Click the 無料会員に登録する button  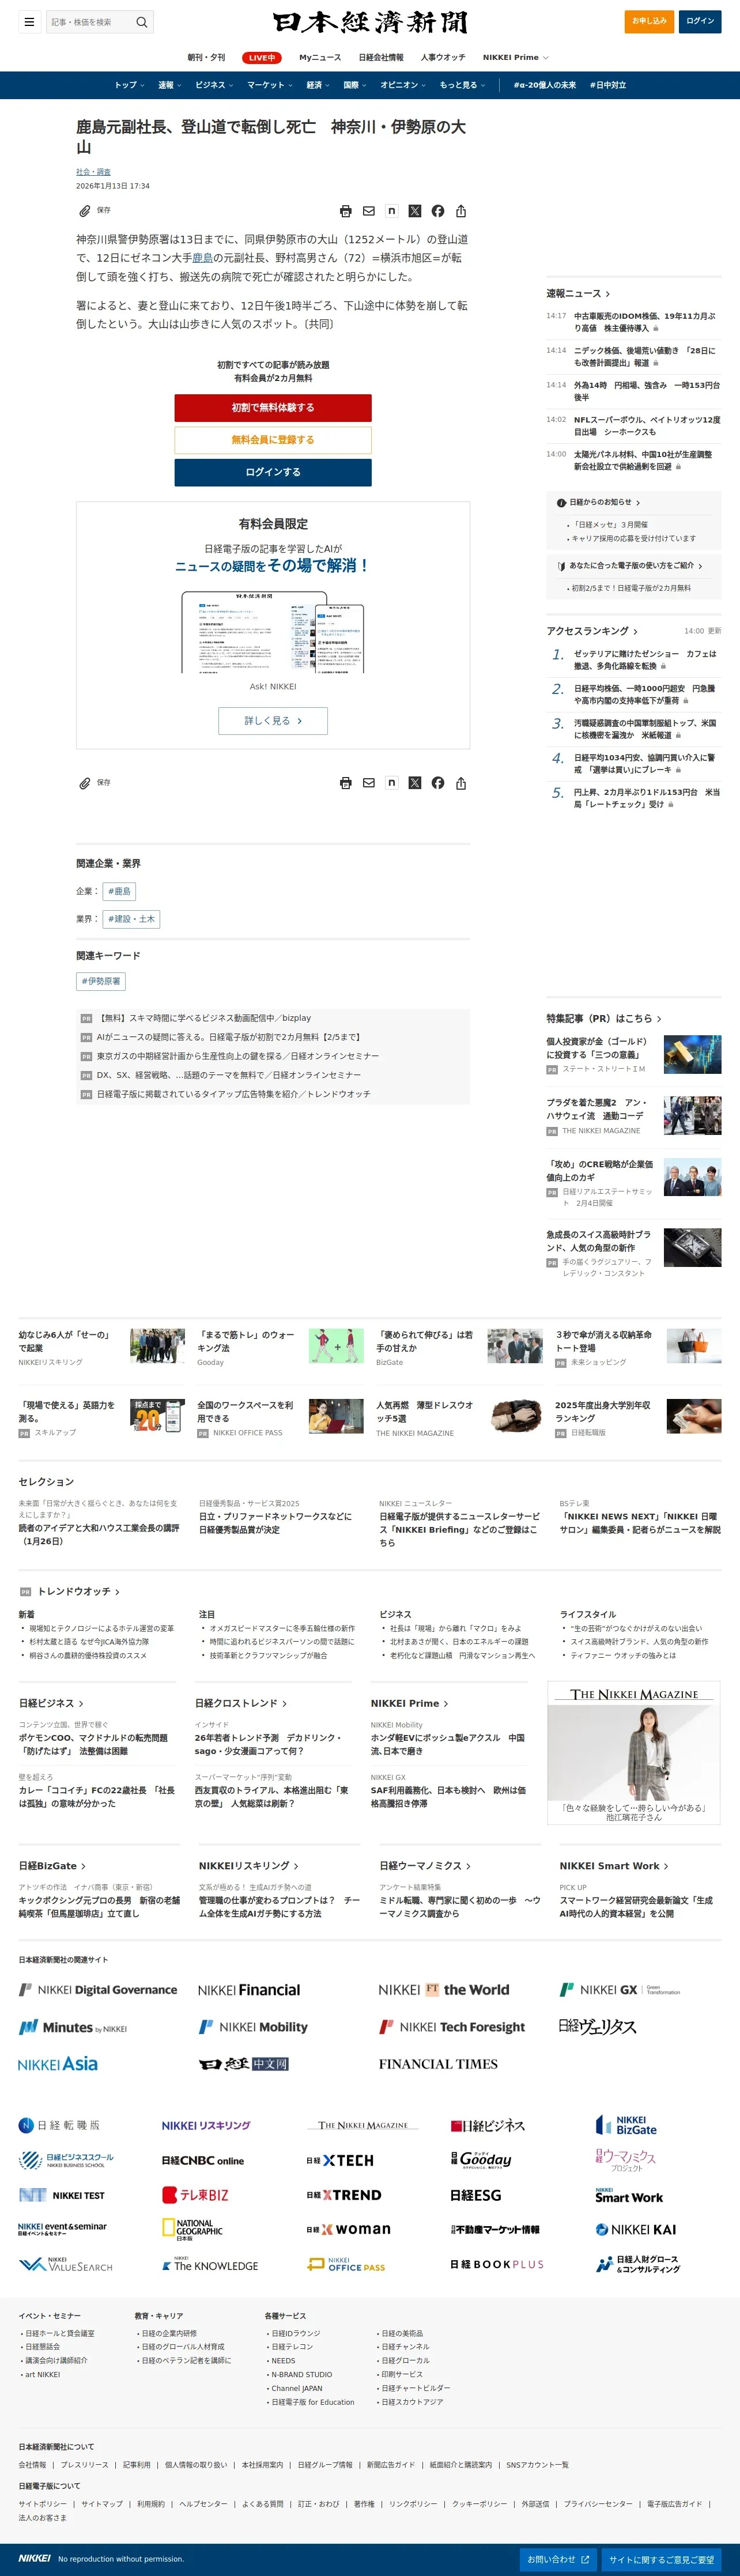[x=273, y=440]
